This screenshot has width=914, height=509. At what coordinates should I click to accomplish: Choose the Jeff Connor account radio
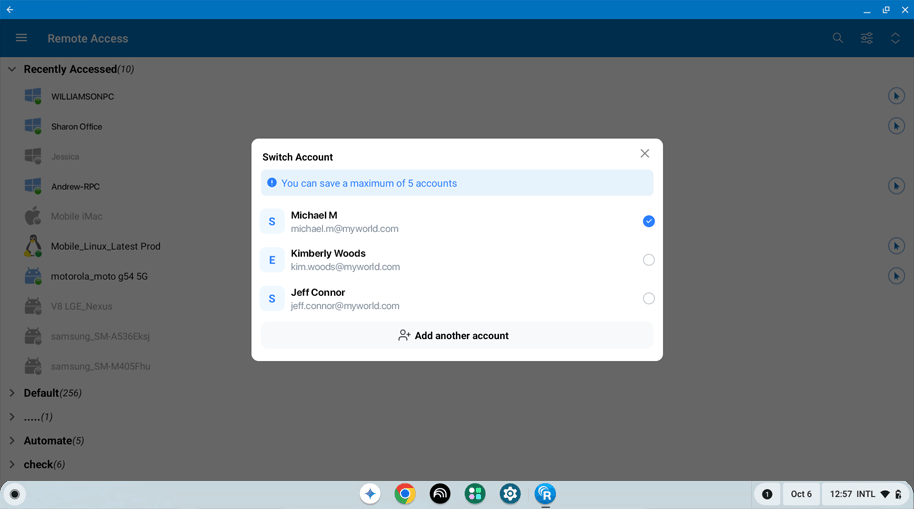pos(648,299)
